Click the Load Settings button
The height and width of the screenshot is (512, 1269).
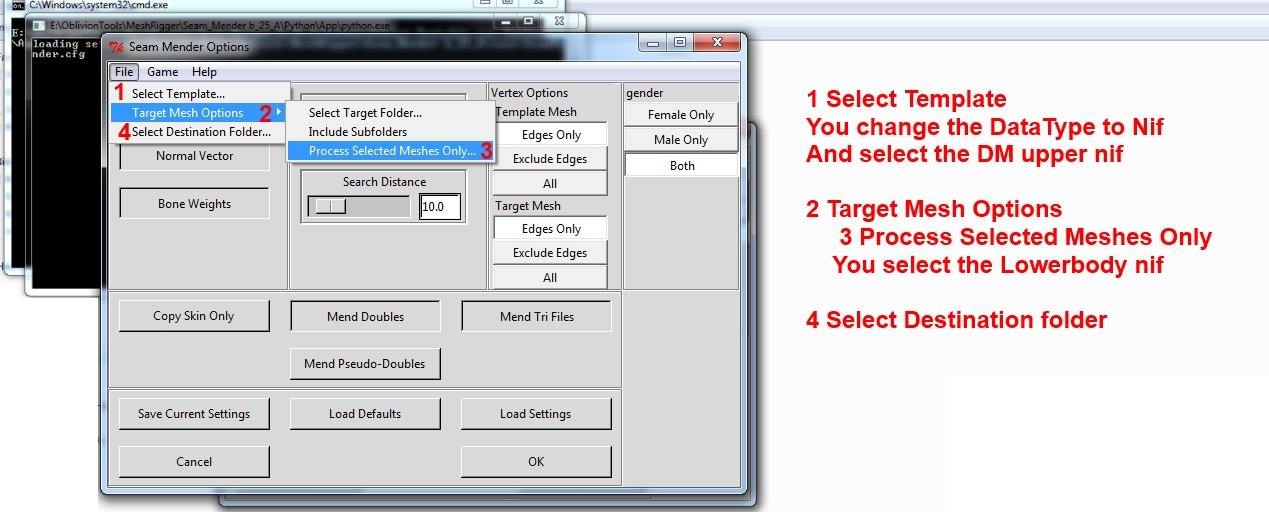pos(536,414)
